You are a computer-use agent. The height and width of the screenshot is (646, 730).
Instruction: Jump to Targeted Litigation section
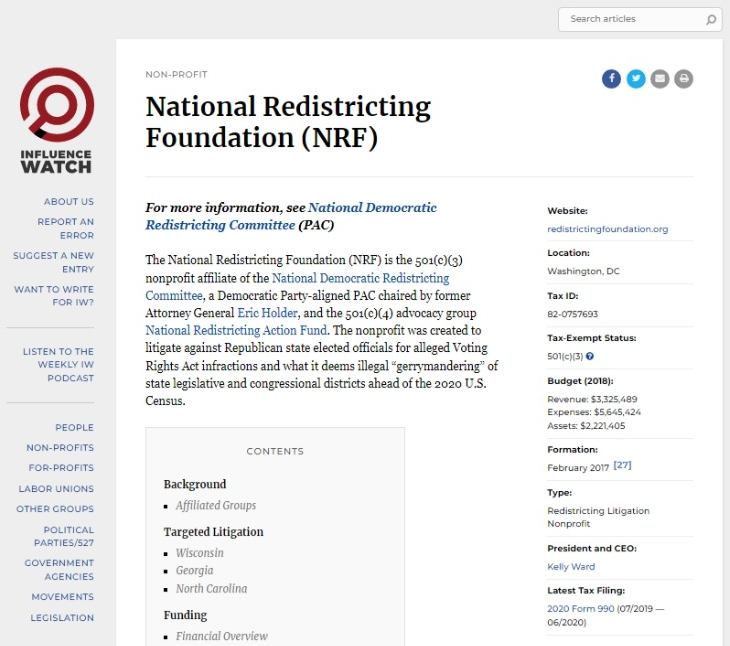tap(213, 532)
